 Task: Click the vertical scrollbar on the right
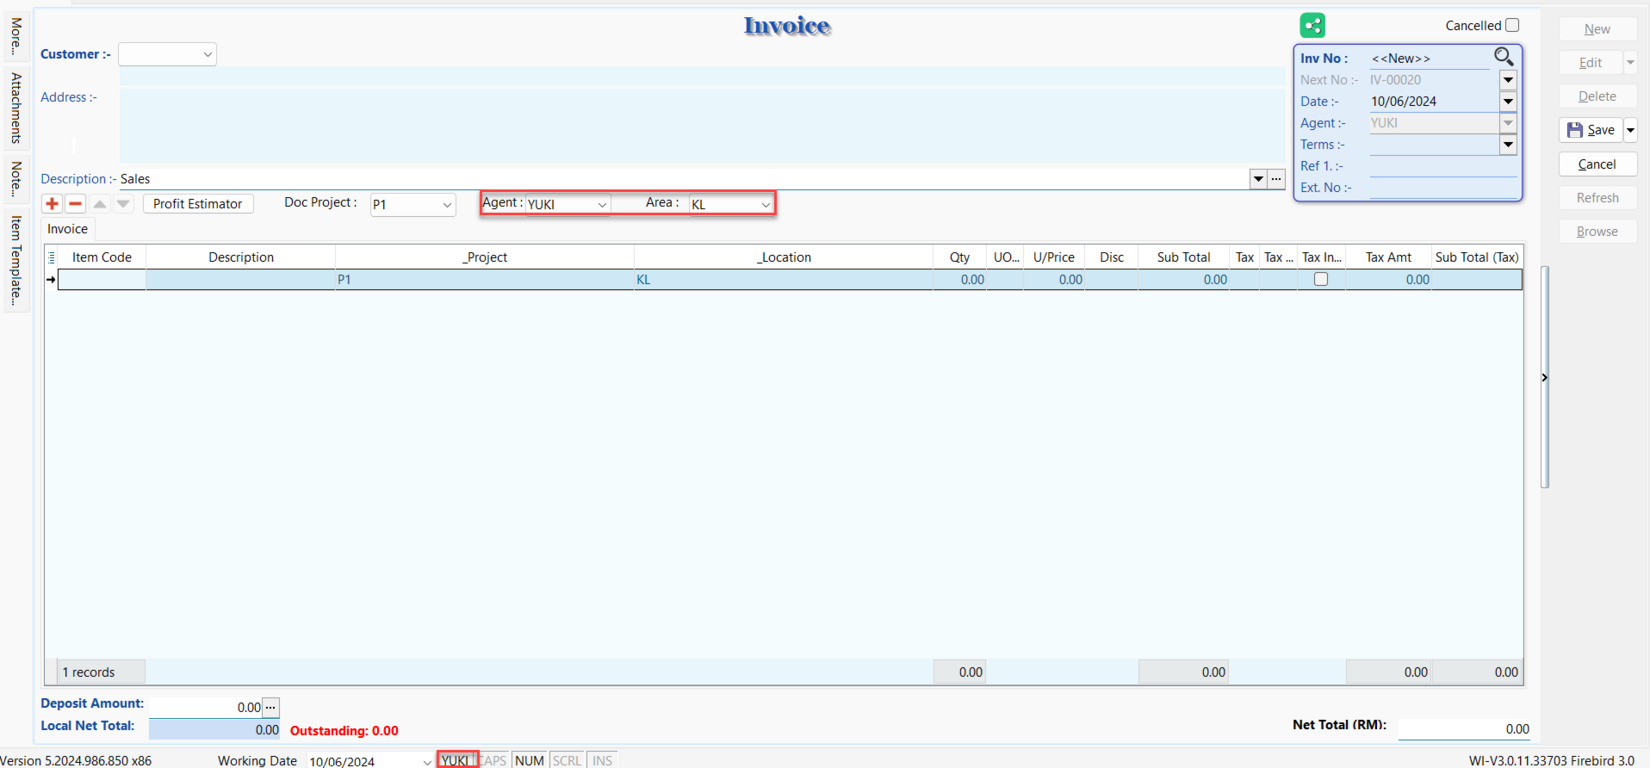coord(1545,377)
